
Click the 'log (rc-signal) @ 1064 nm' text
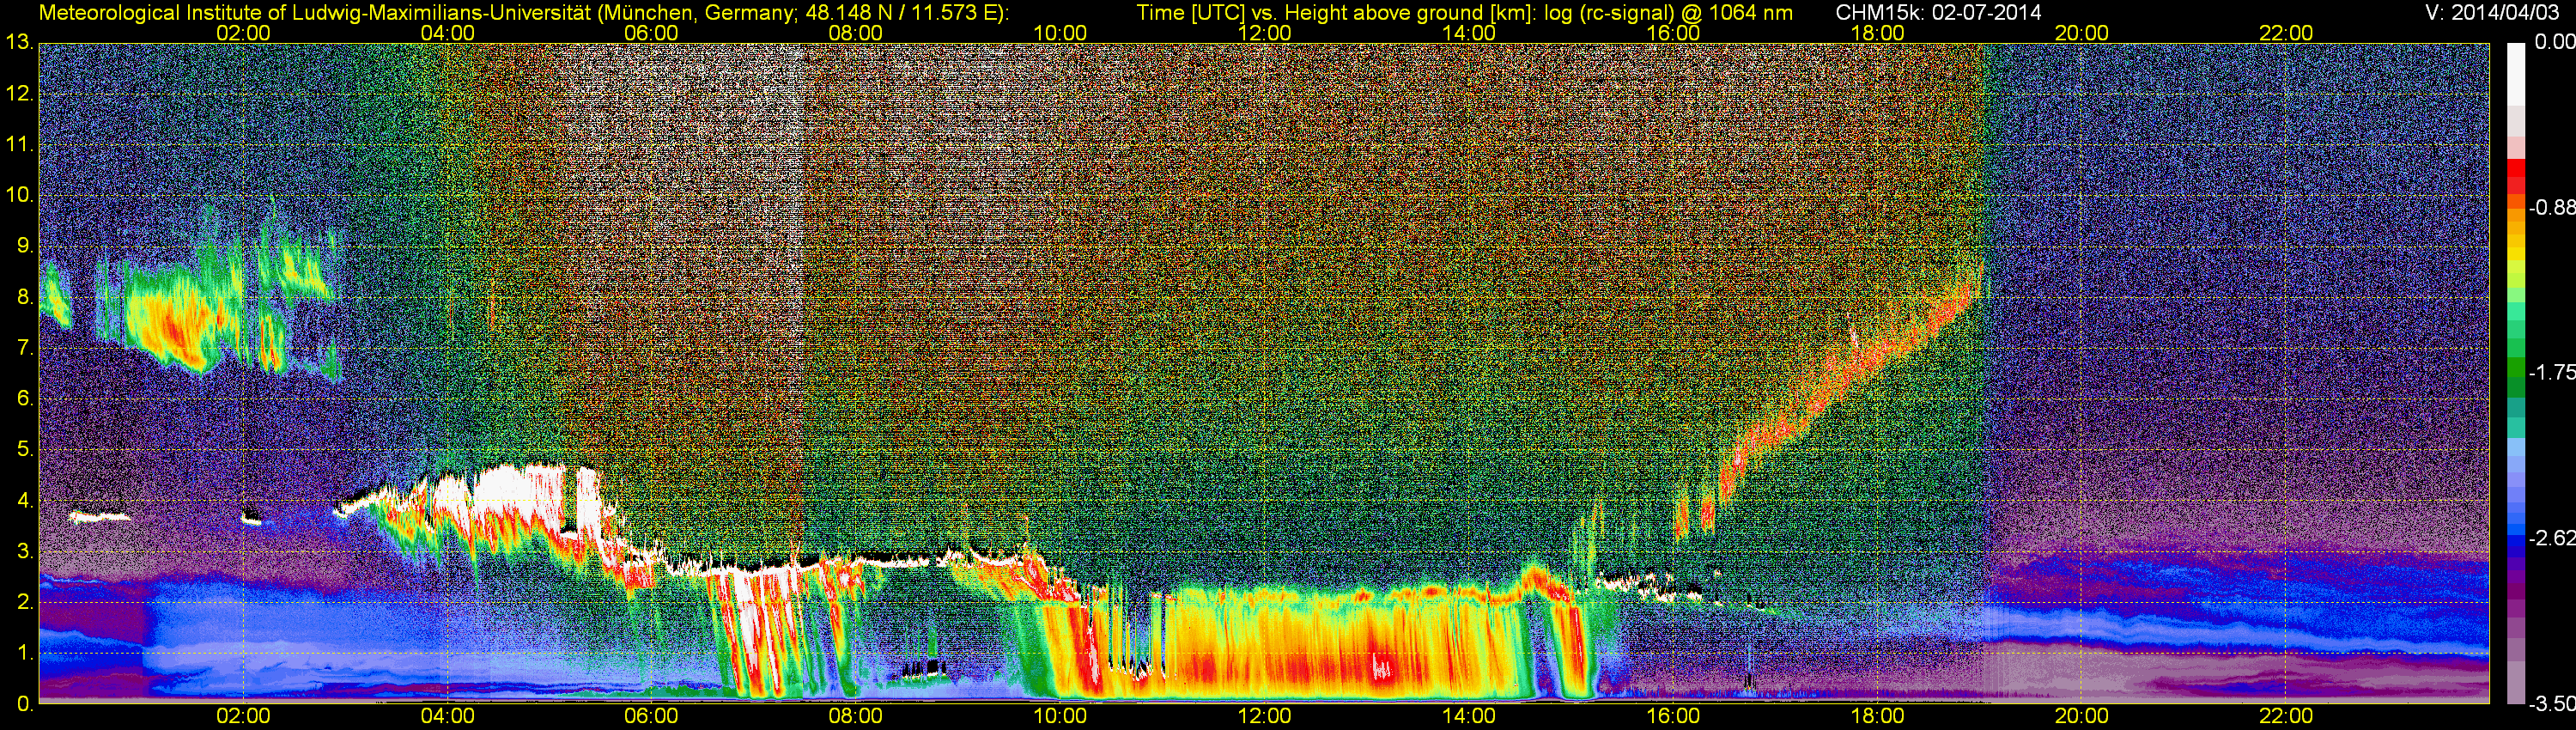coord(1669,12)
